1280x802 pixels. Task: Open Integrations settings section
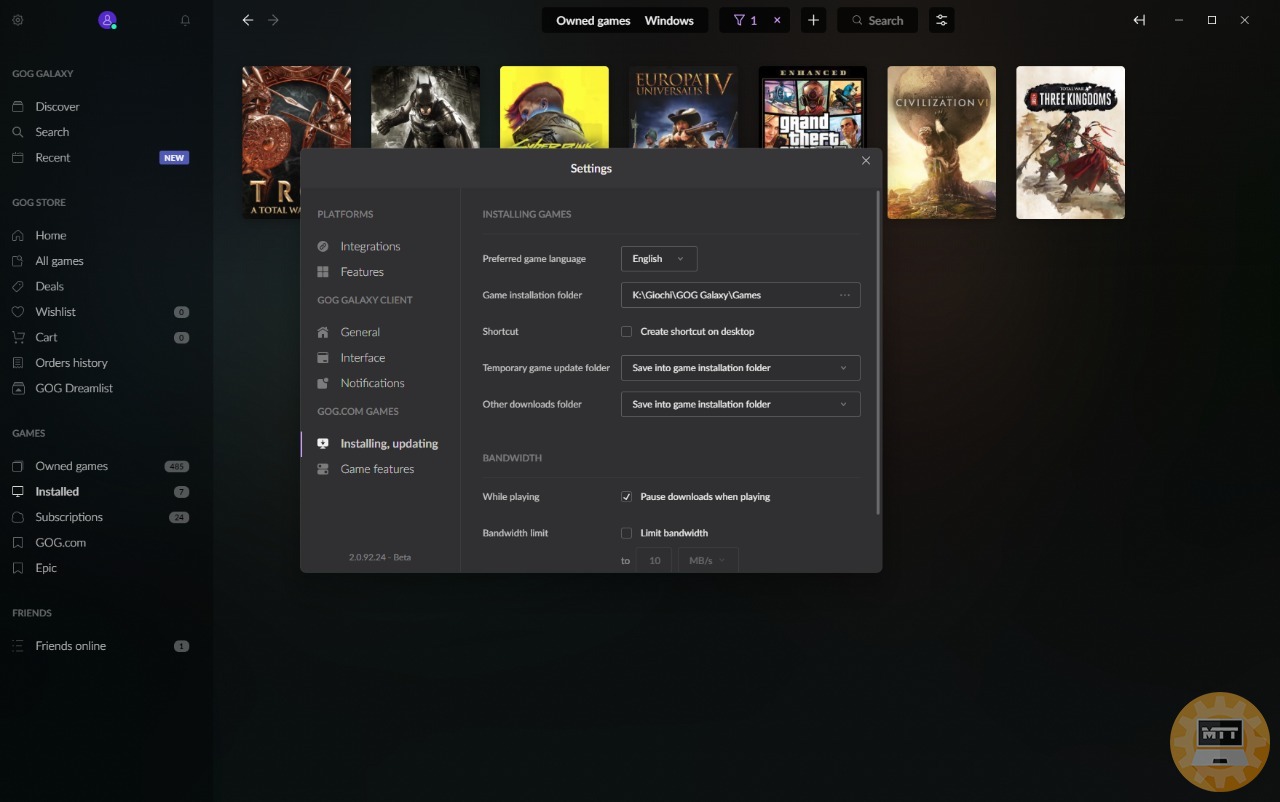tap(369, 246)
